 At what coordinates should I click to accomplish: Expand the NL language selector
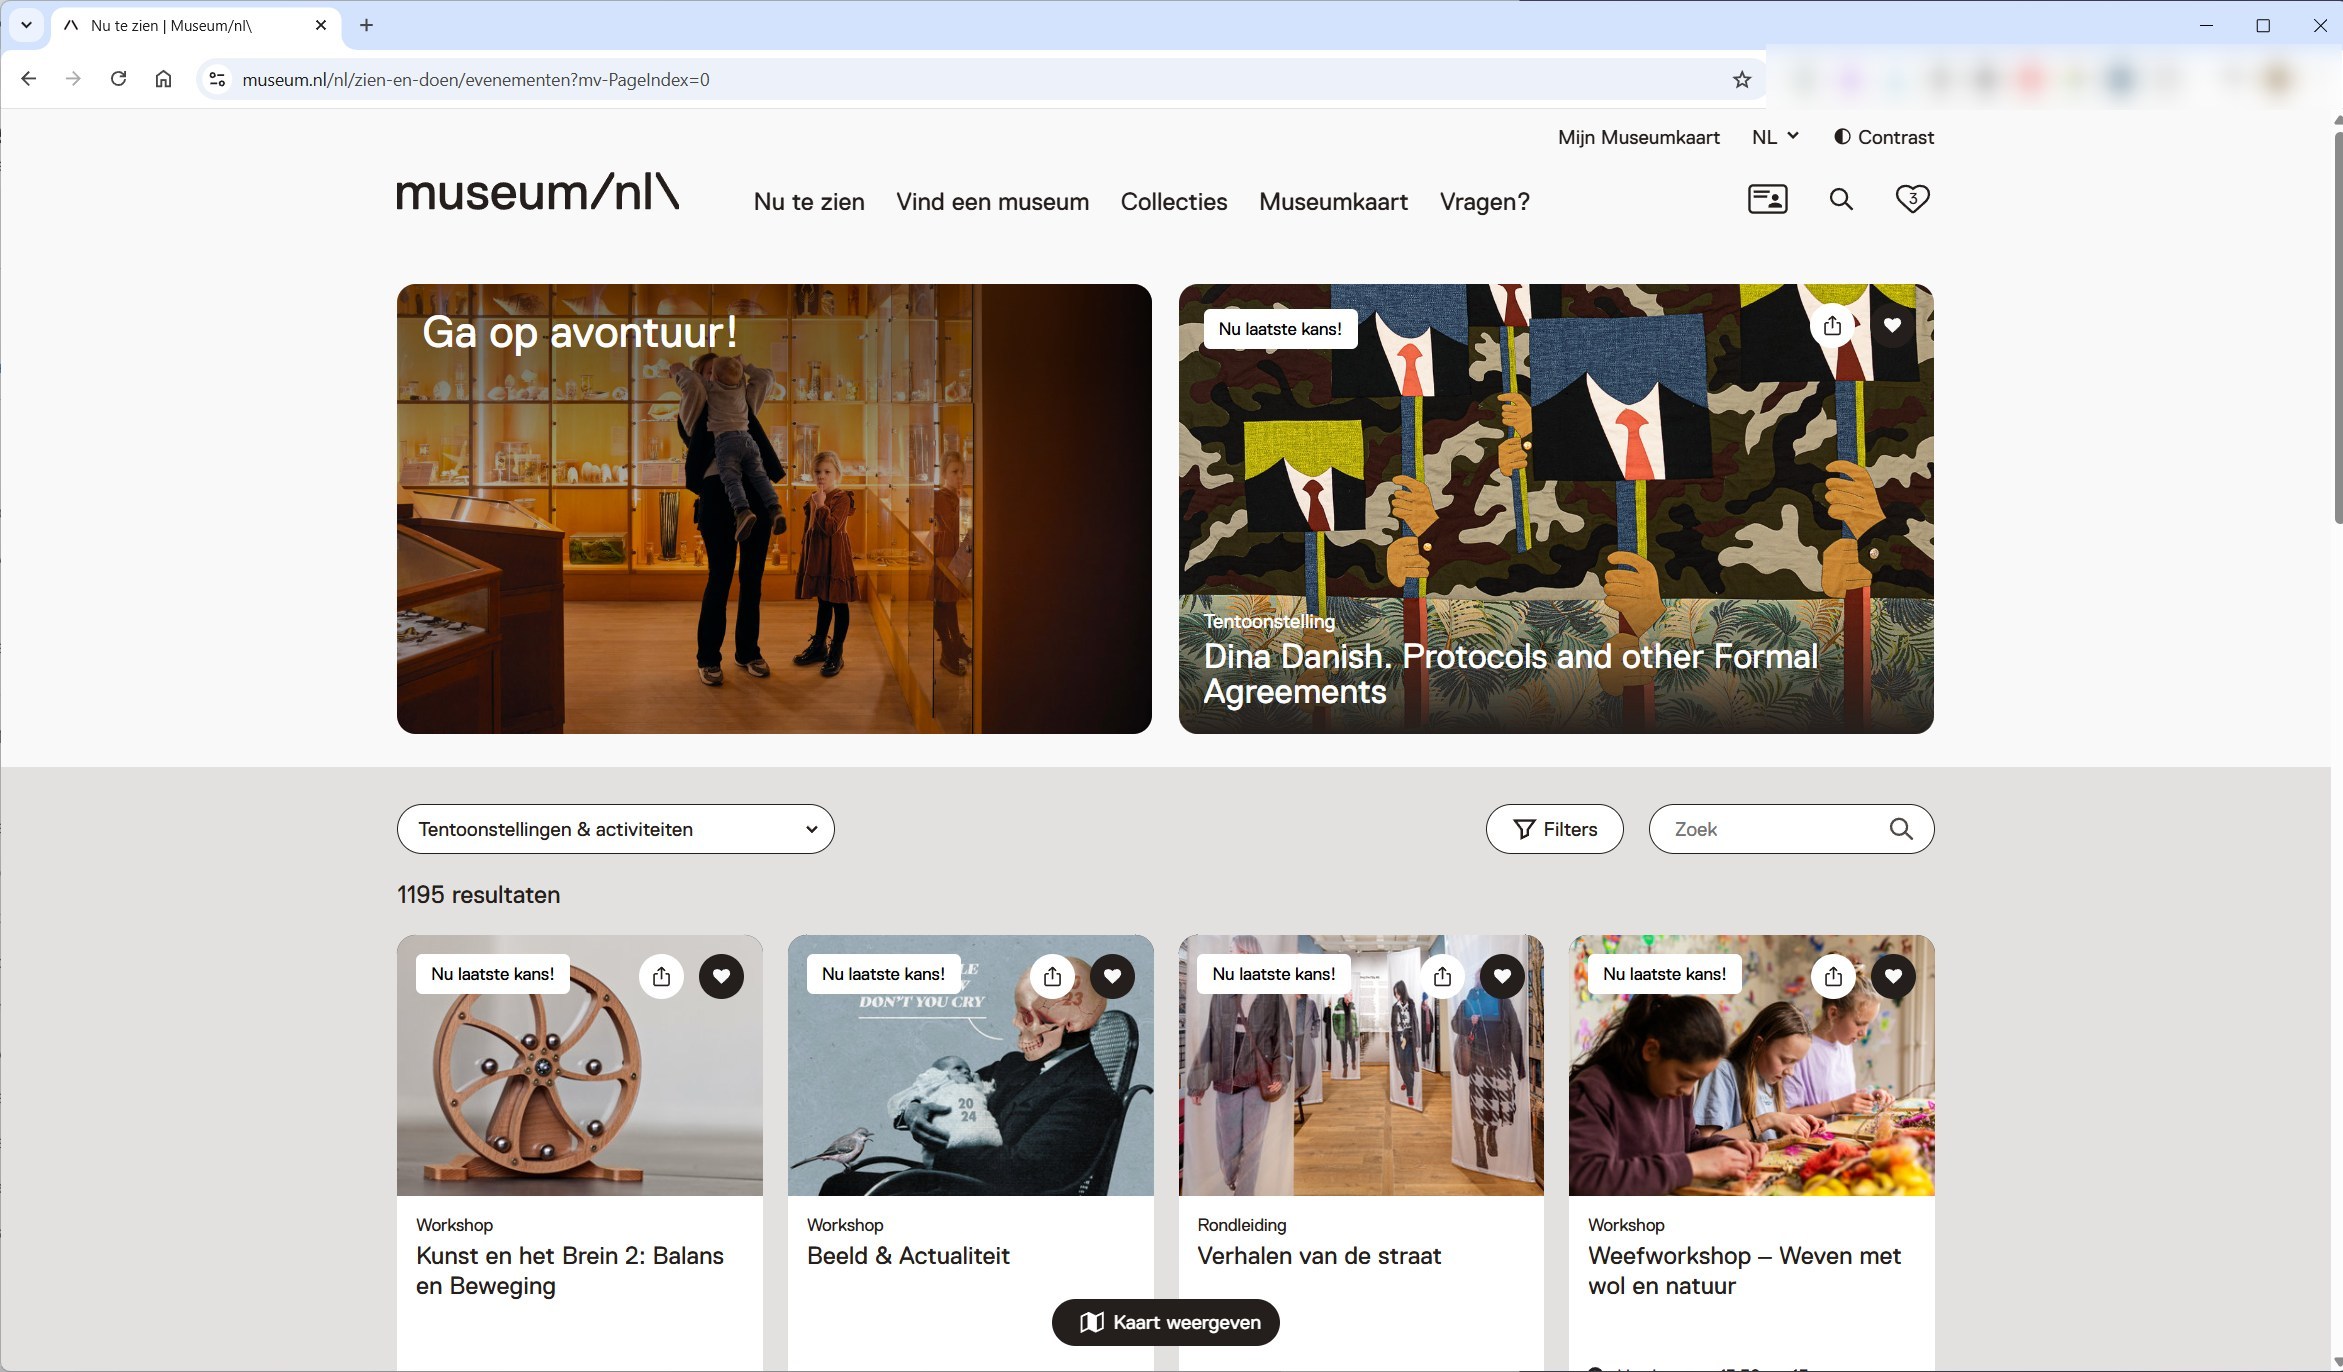pos(1775,137)
